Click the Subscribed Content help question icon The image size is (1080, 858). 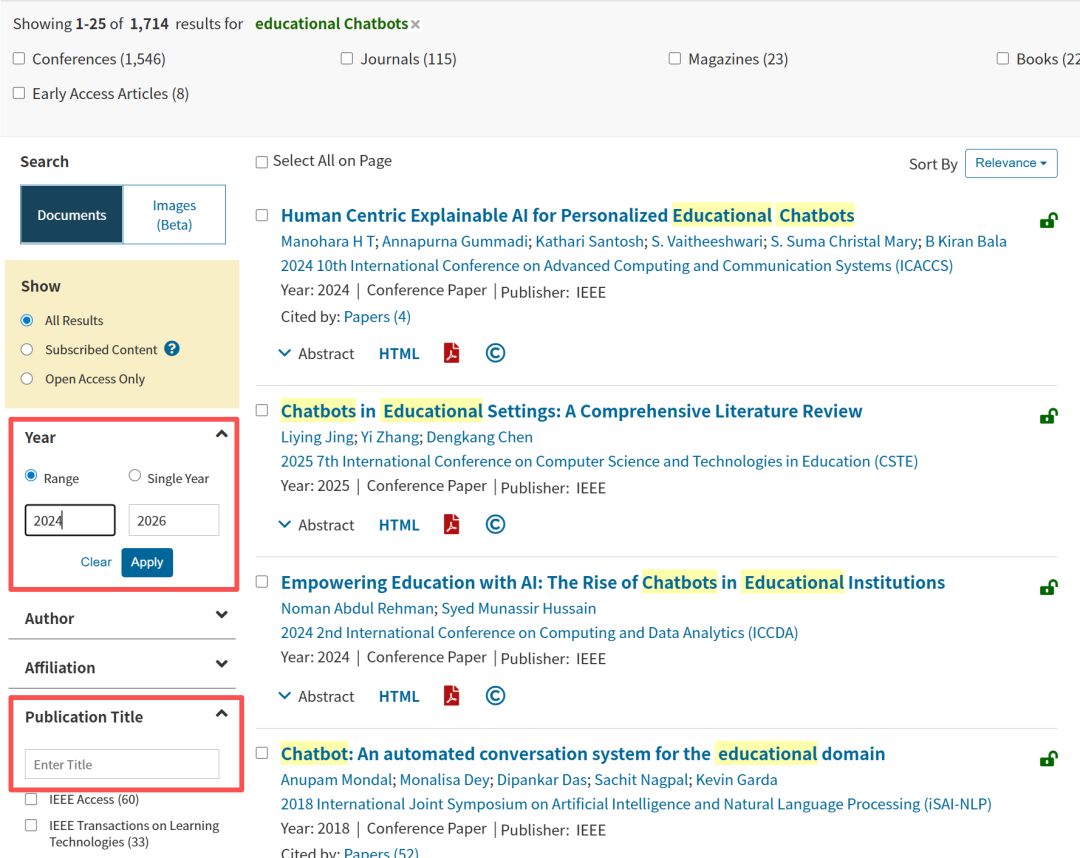click(x=172, y=349)
